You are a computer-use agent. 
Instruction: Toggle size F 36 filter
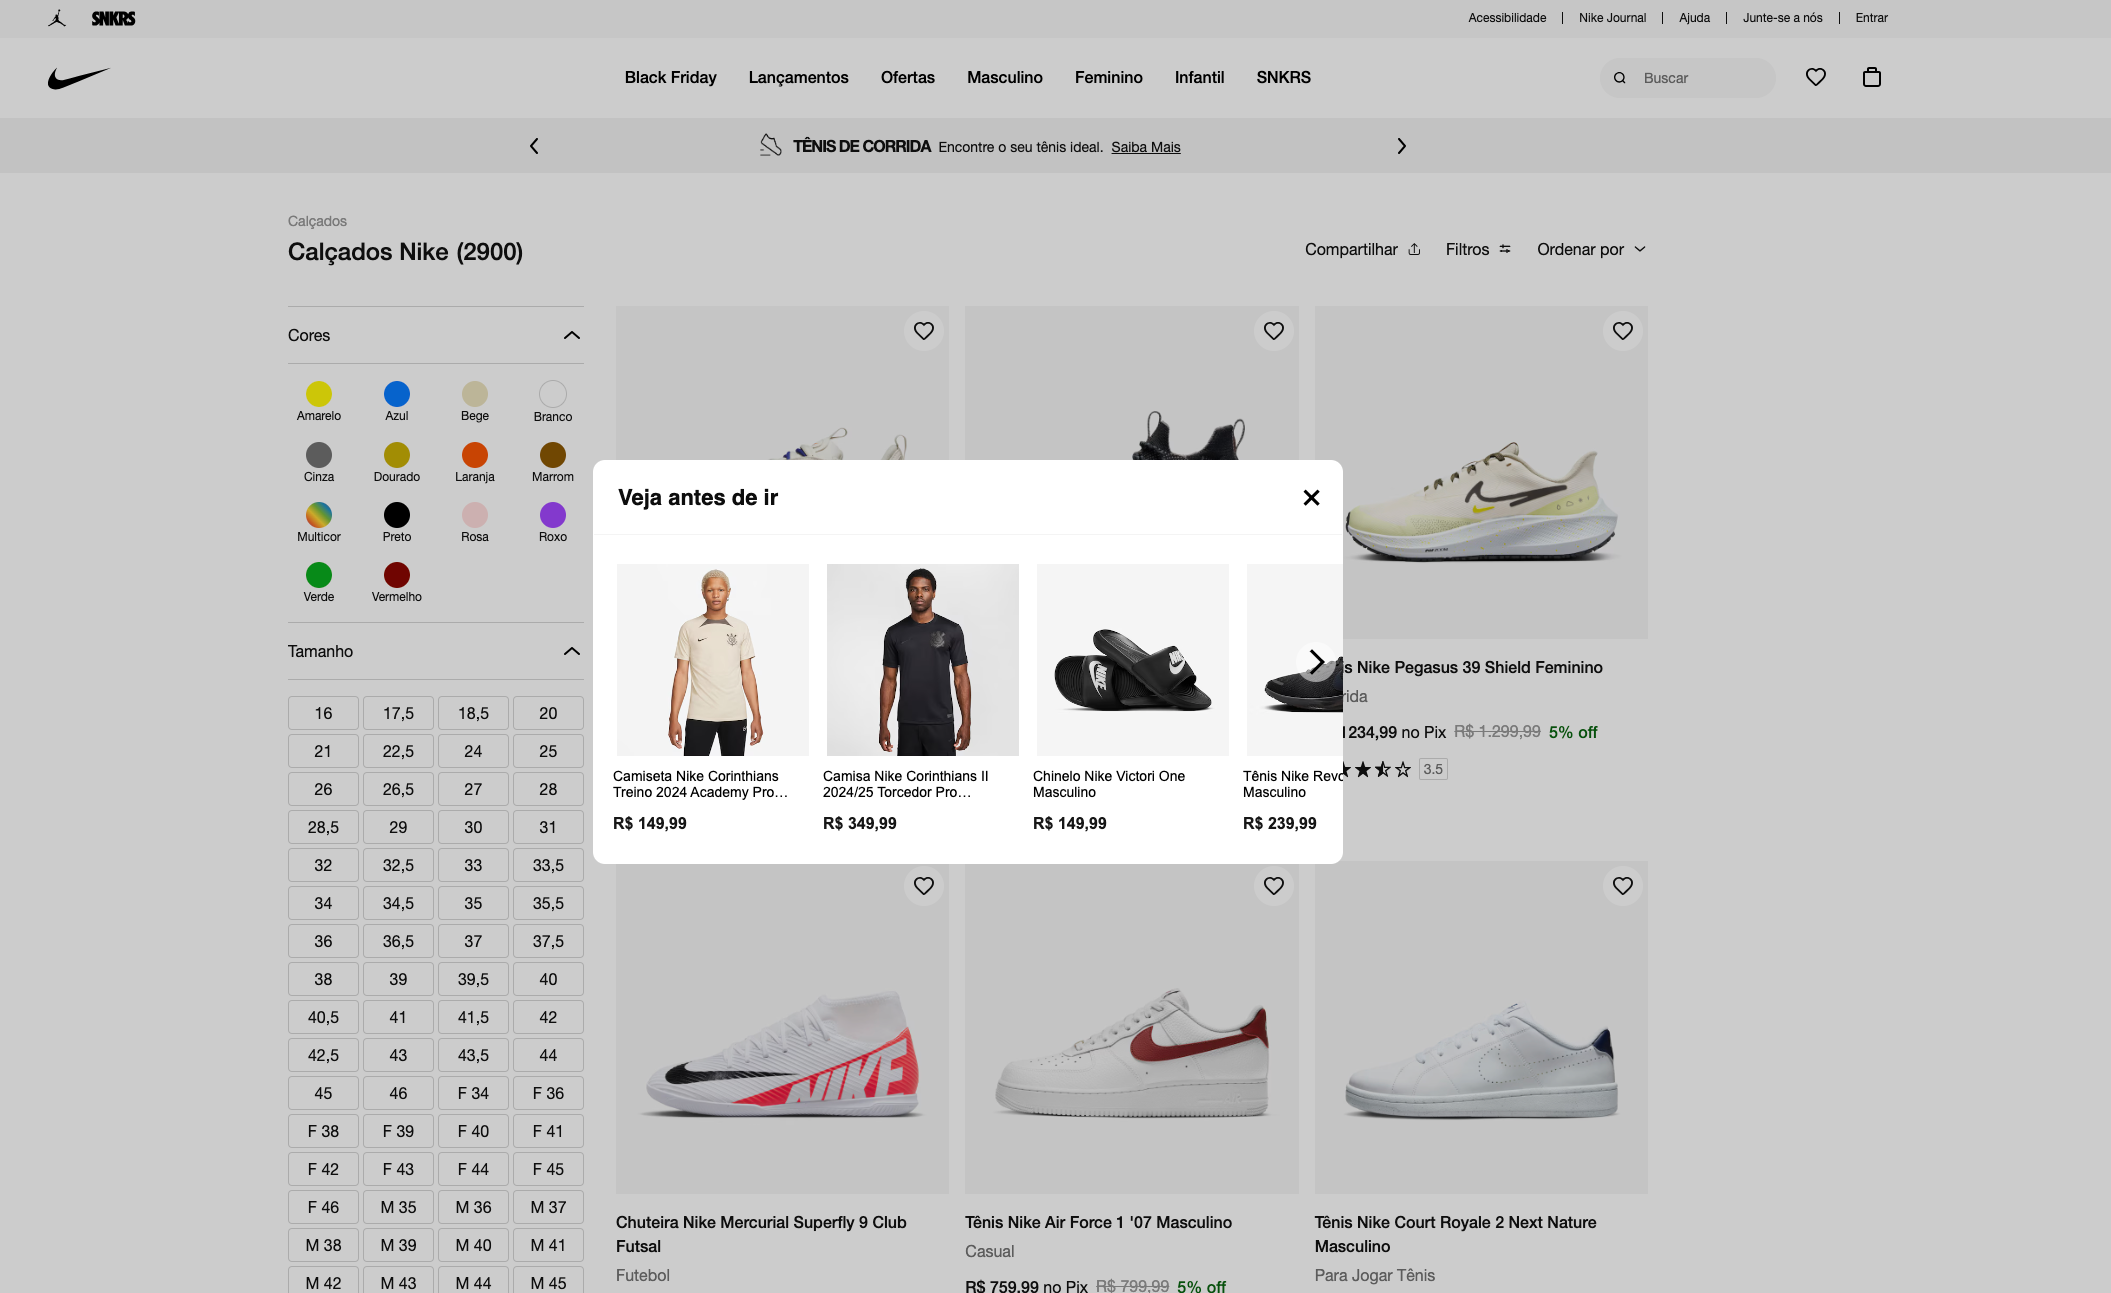(x=548, y=1093)
